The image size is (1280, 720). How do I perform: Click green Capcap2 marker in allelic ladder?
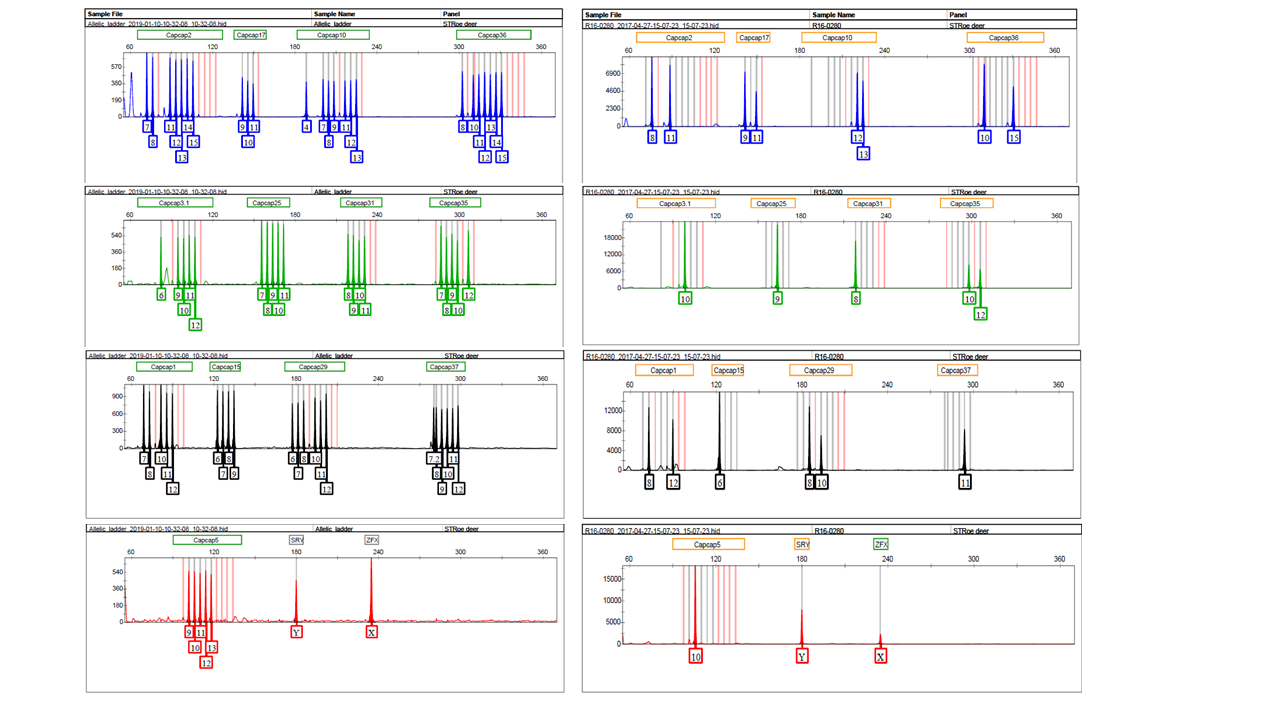[x=179, y=35]
